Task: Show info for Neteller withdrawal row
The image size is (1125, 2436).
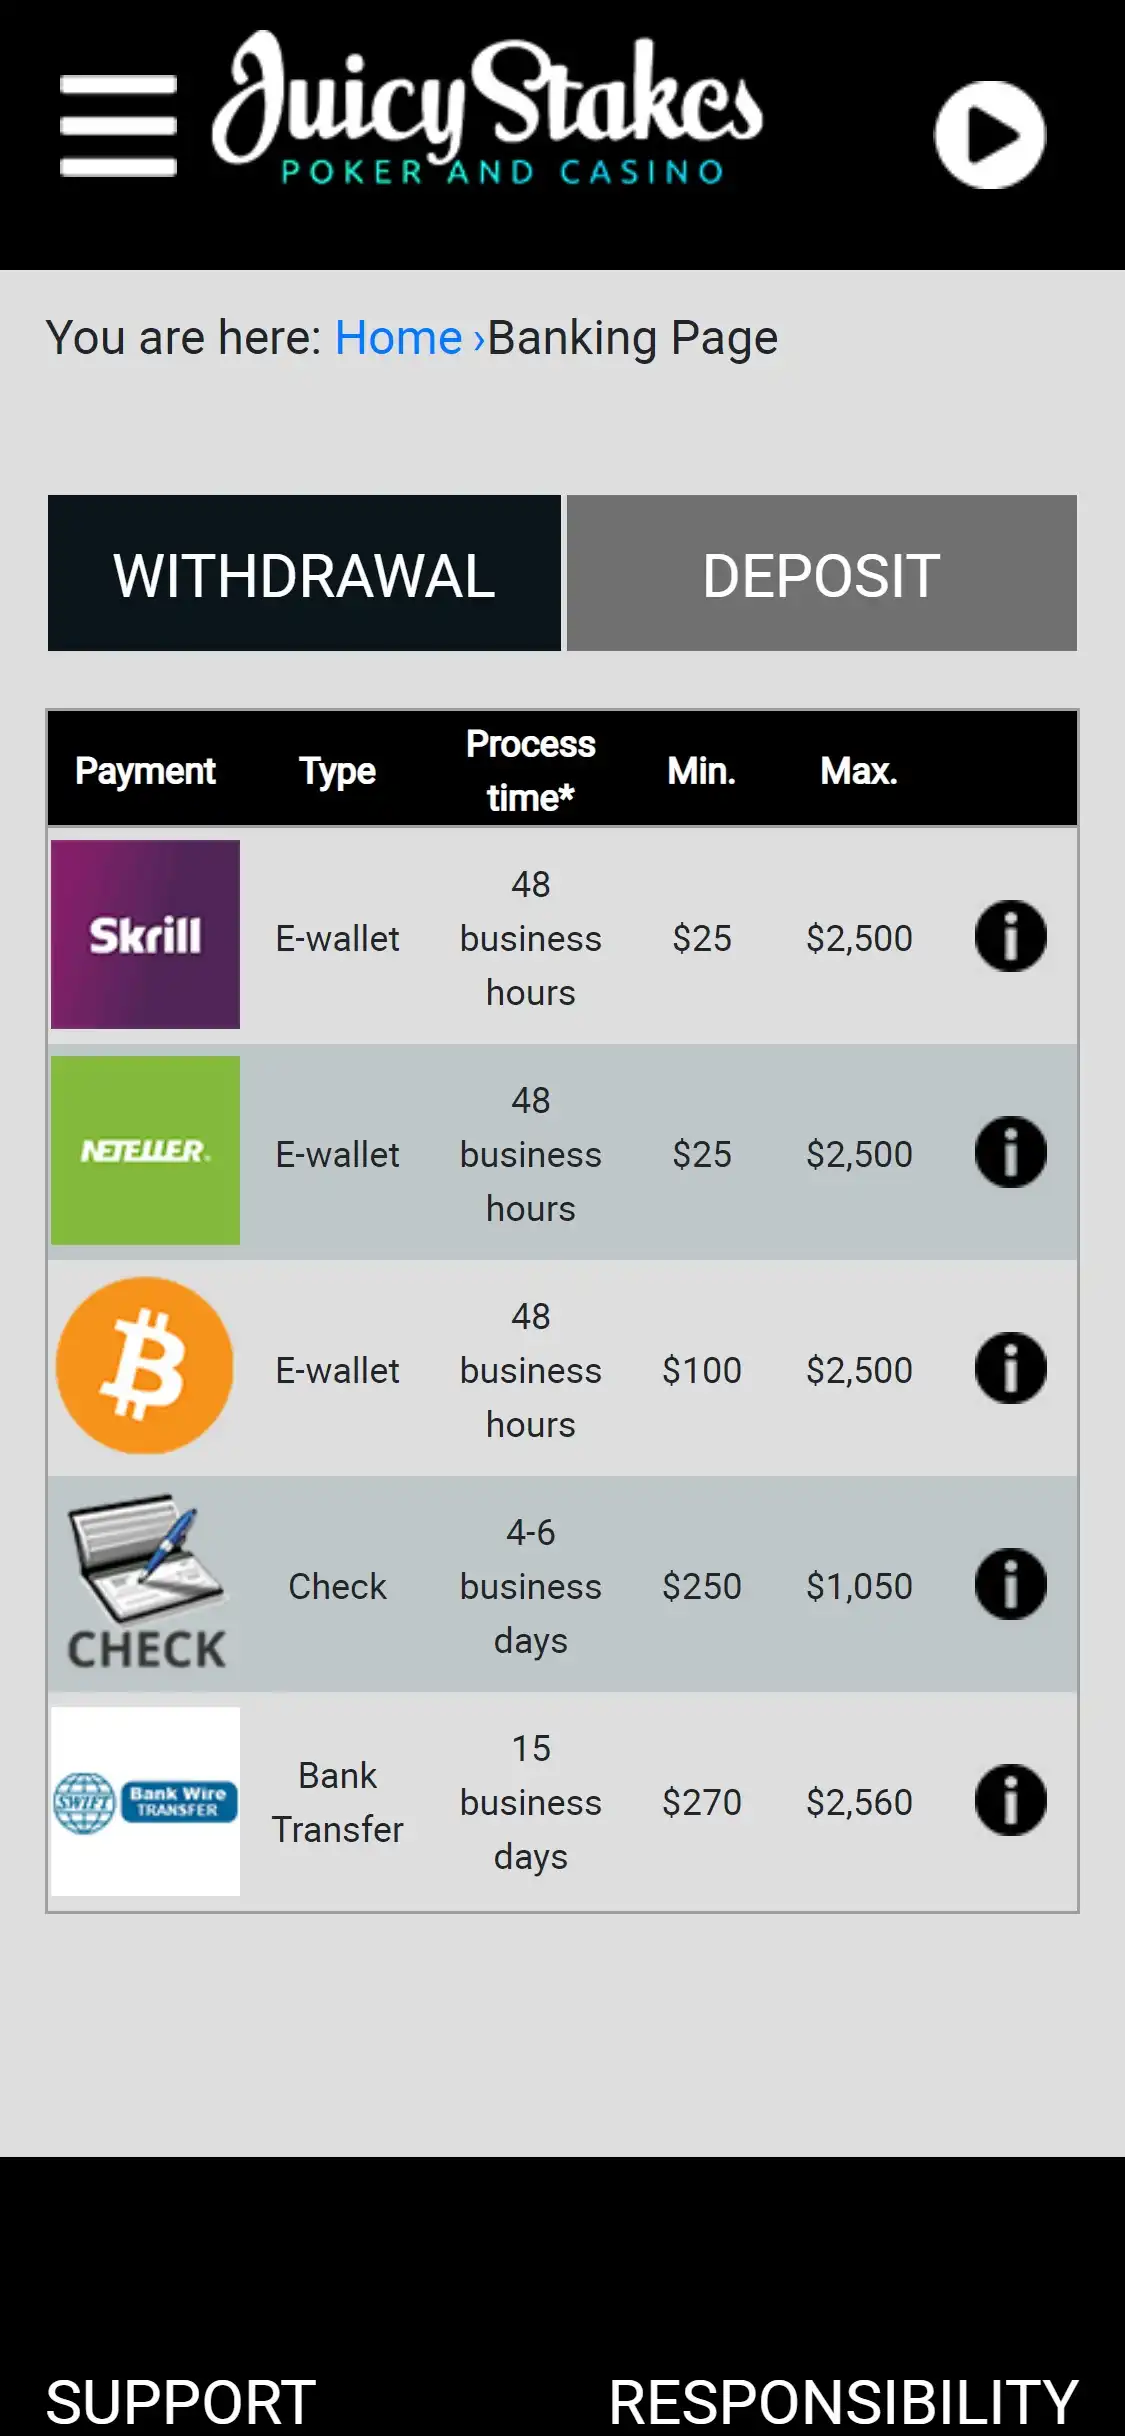Action: point(1010,1153)
